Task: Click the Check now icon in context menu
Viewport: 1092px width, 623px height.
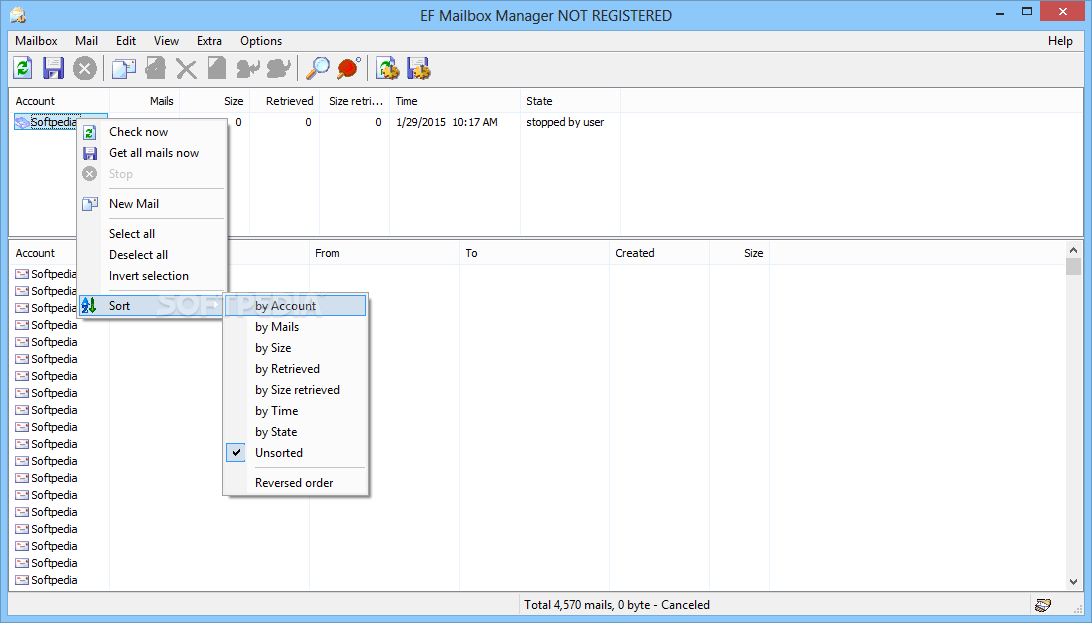Action: click(90, 132)
